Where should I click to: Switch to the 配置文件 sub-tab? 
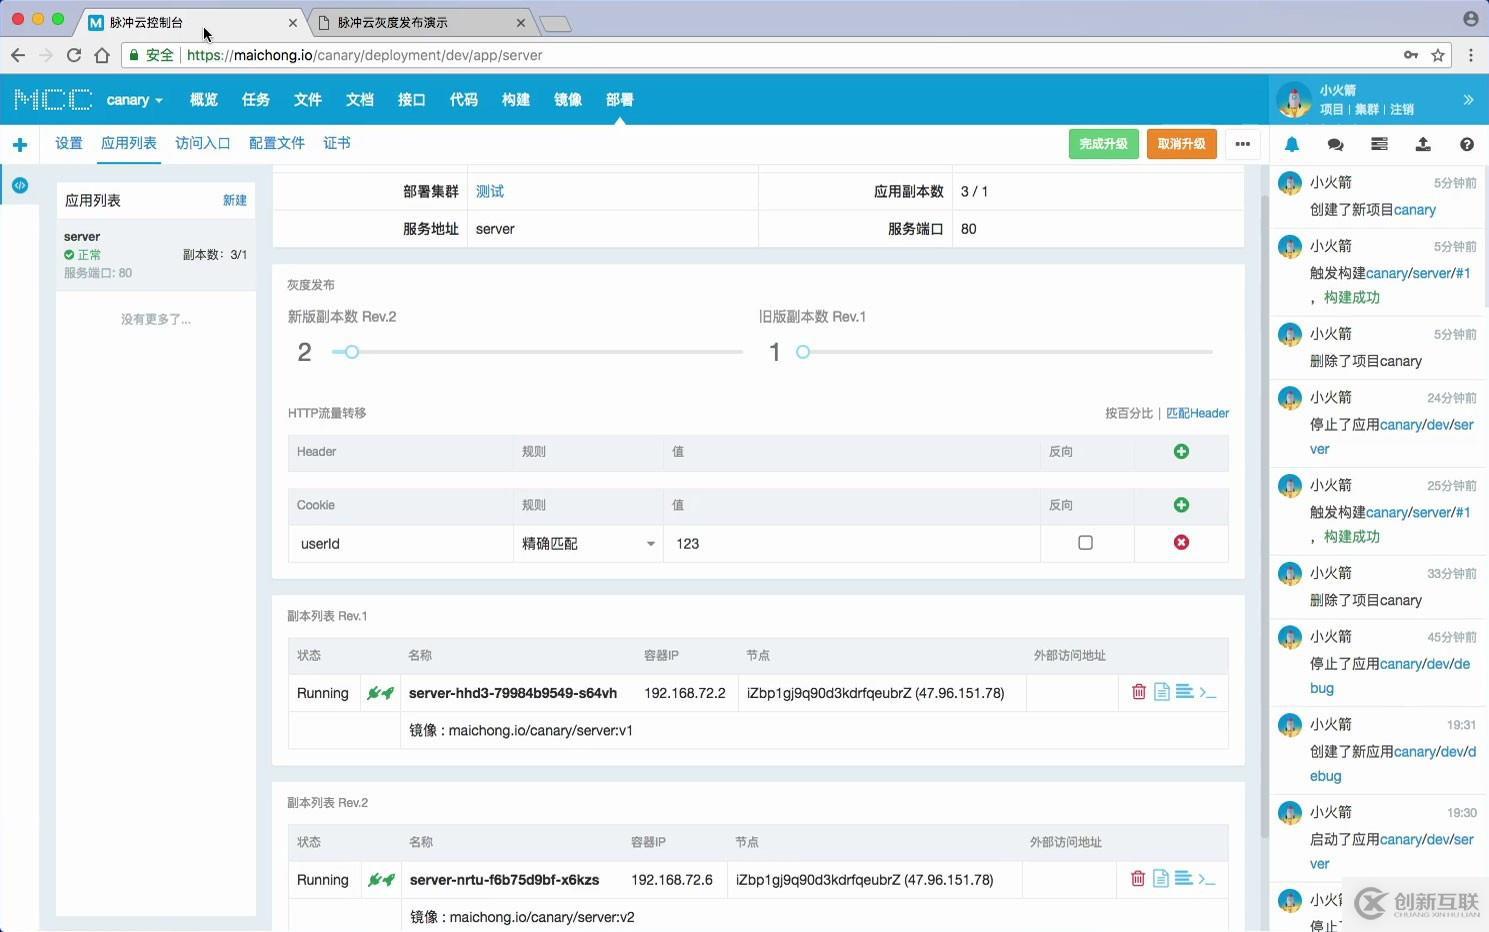[277, 143]
